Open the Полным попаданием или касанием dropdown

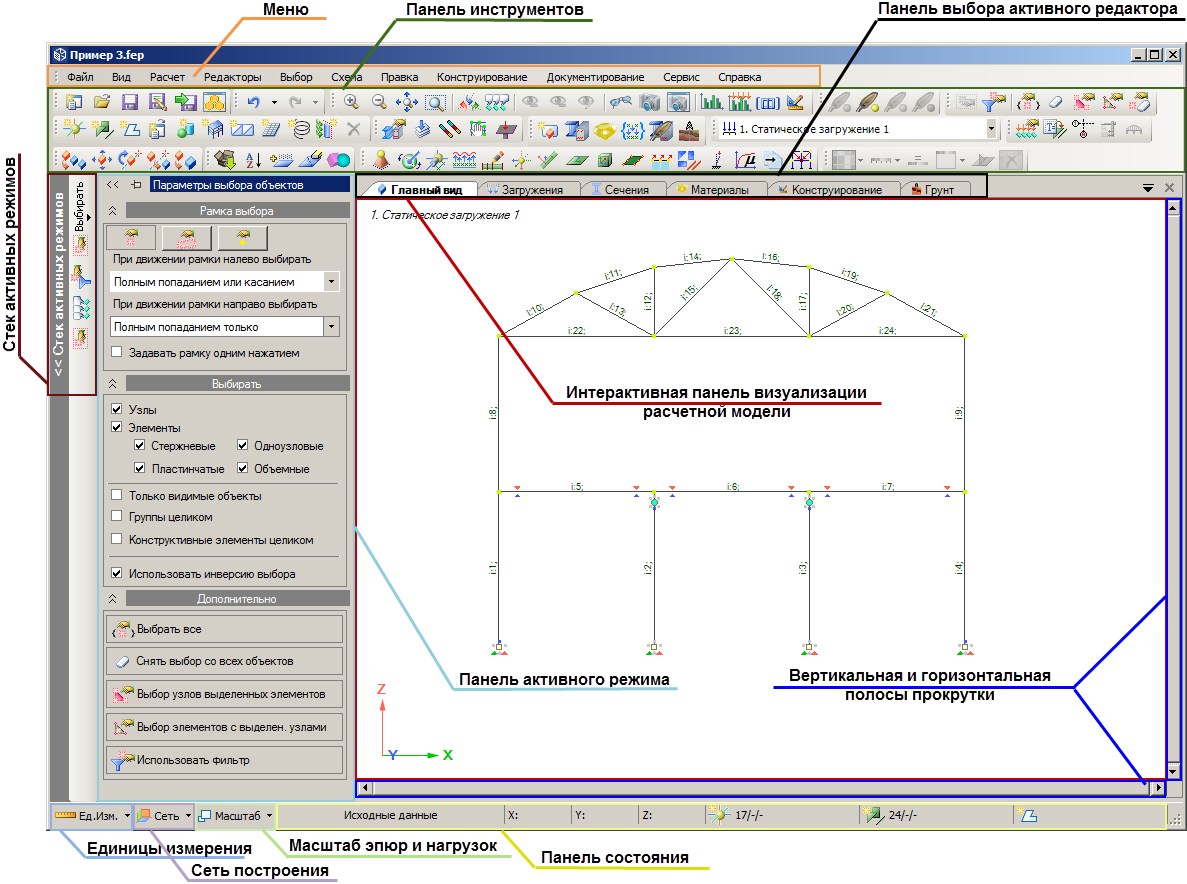[331, 282]
